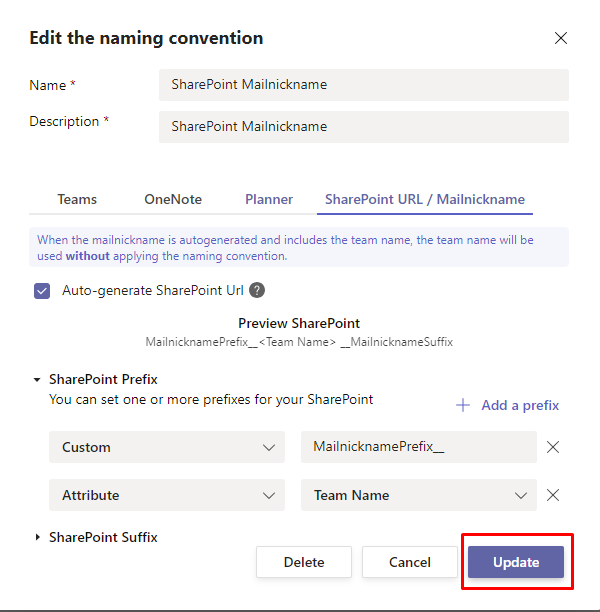Viewport: 600px width, 612px height.
Task: Remove the Attribute Team Name prefix row
Action: 553,495
